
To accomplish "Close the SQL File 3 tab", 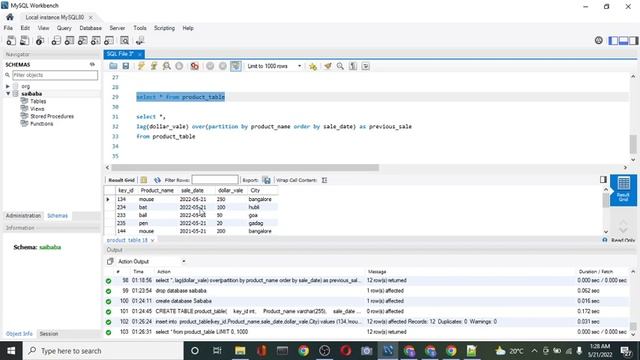I will click(x=140, y=54).
